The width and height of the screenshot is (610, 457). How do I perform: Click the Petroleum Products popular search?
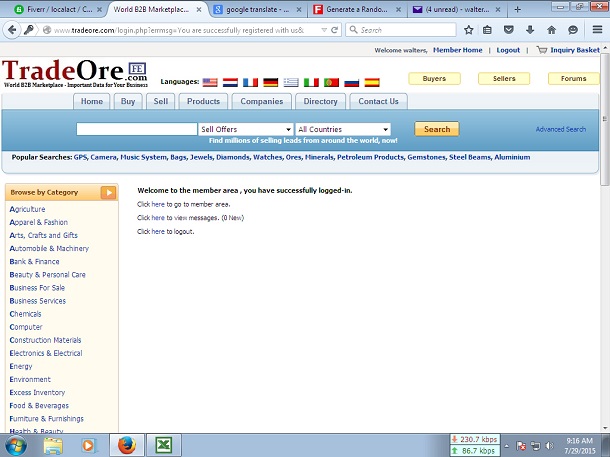coord(370,157)
